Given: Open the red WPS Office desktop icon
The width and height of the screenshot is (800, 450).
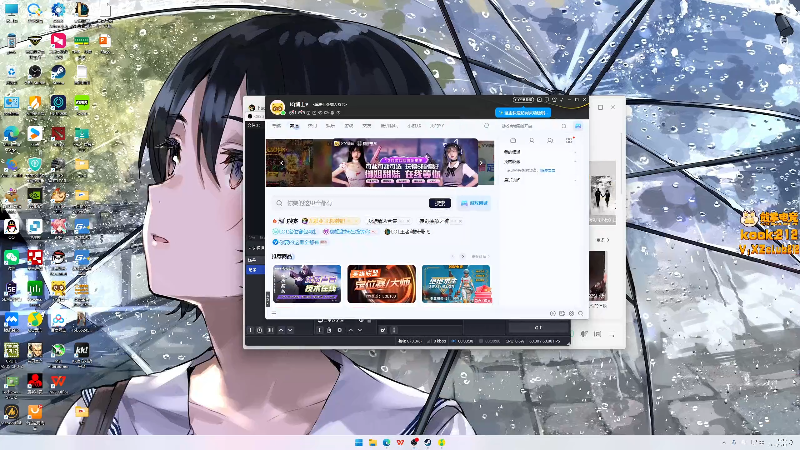Looking at the screenshot, I should [58, 381].
